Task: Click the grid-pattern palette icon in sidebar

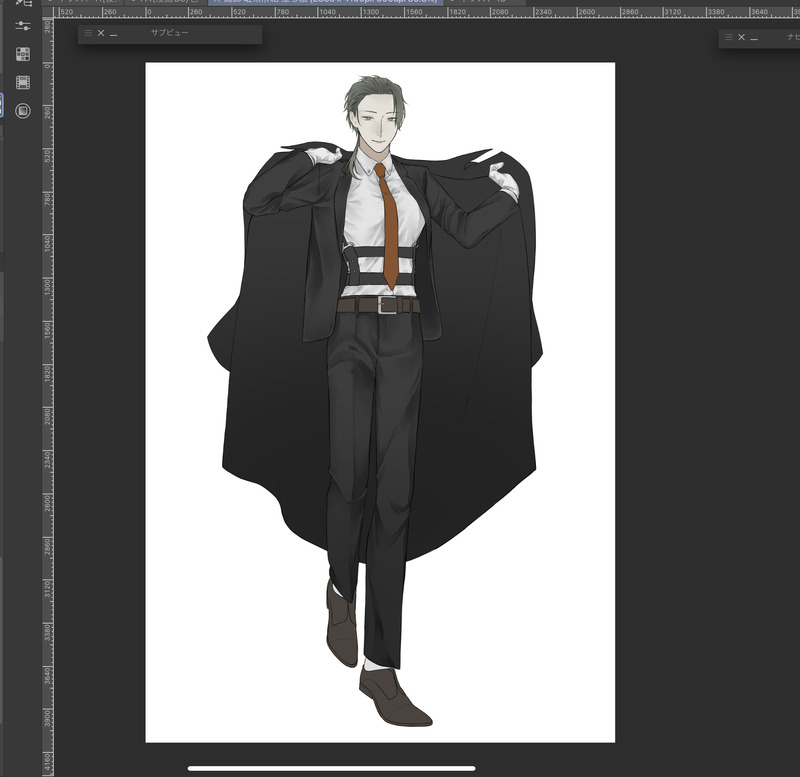Action: pyautogui.click(x=23, y=54)
